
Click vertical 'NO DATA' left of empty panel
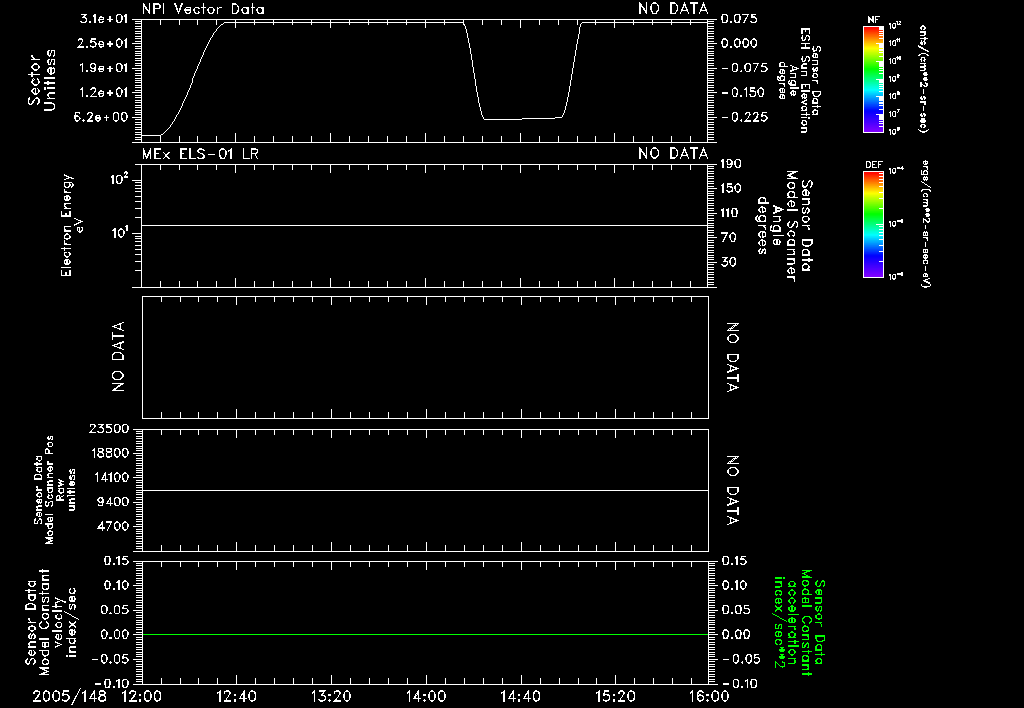click(118, 357)
